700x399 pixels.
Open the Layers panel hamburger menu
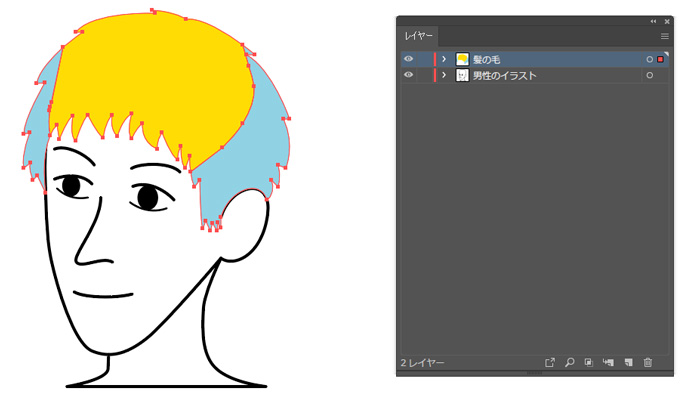click(x=665, y=36)
